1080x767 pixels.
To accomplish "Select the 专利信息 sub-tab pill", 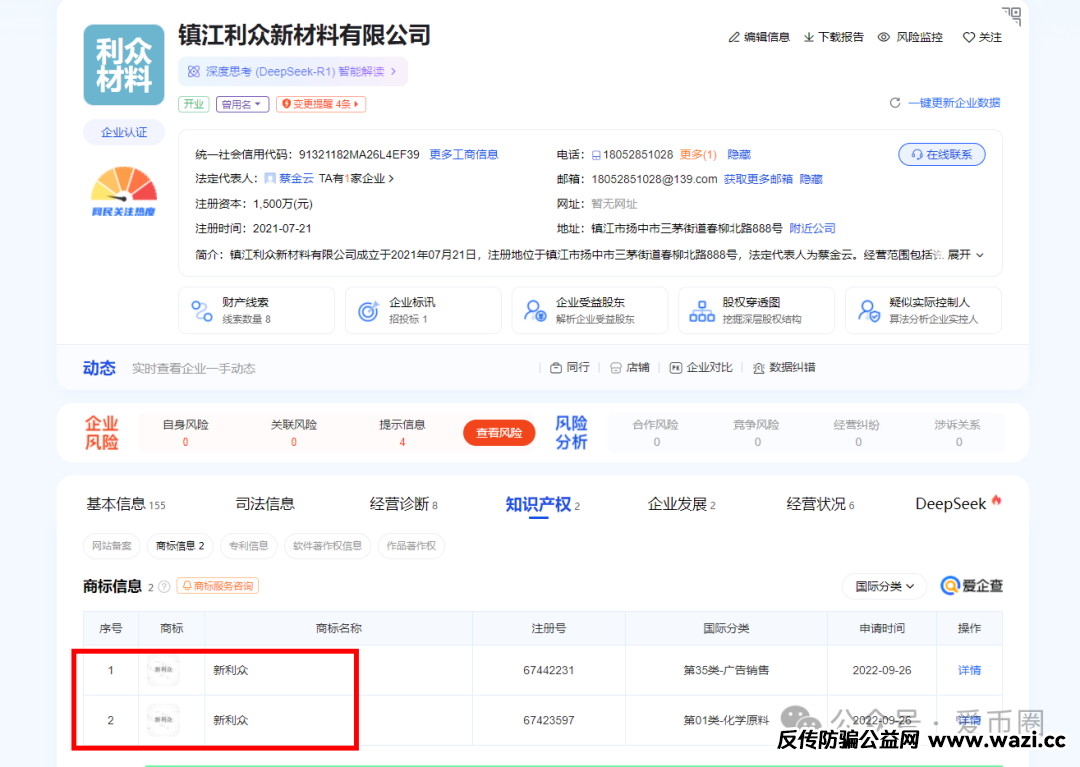I will (x=249, y=545).
